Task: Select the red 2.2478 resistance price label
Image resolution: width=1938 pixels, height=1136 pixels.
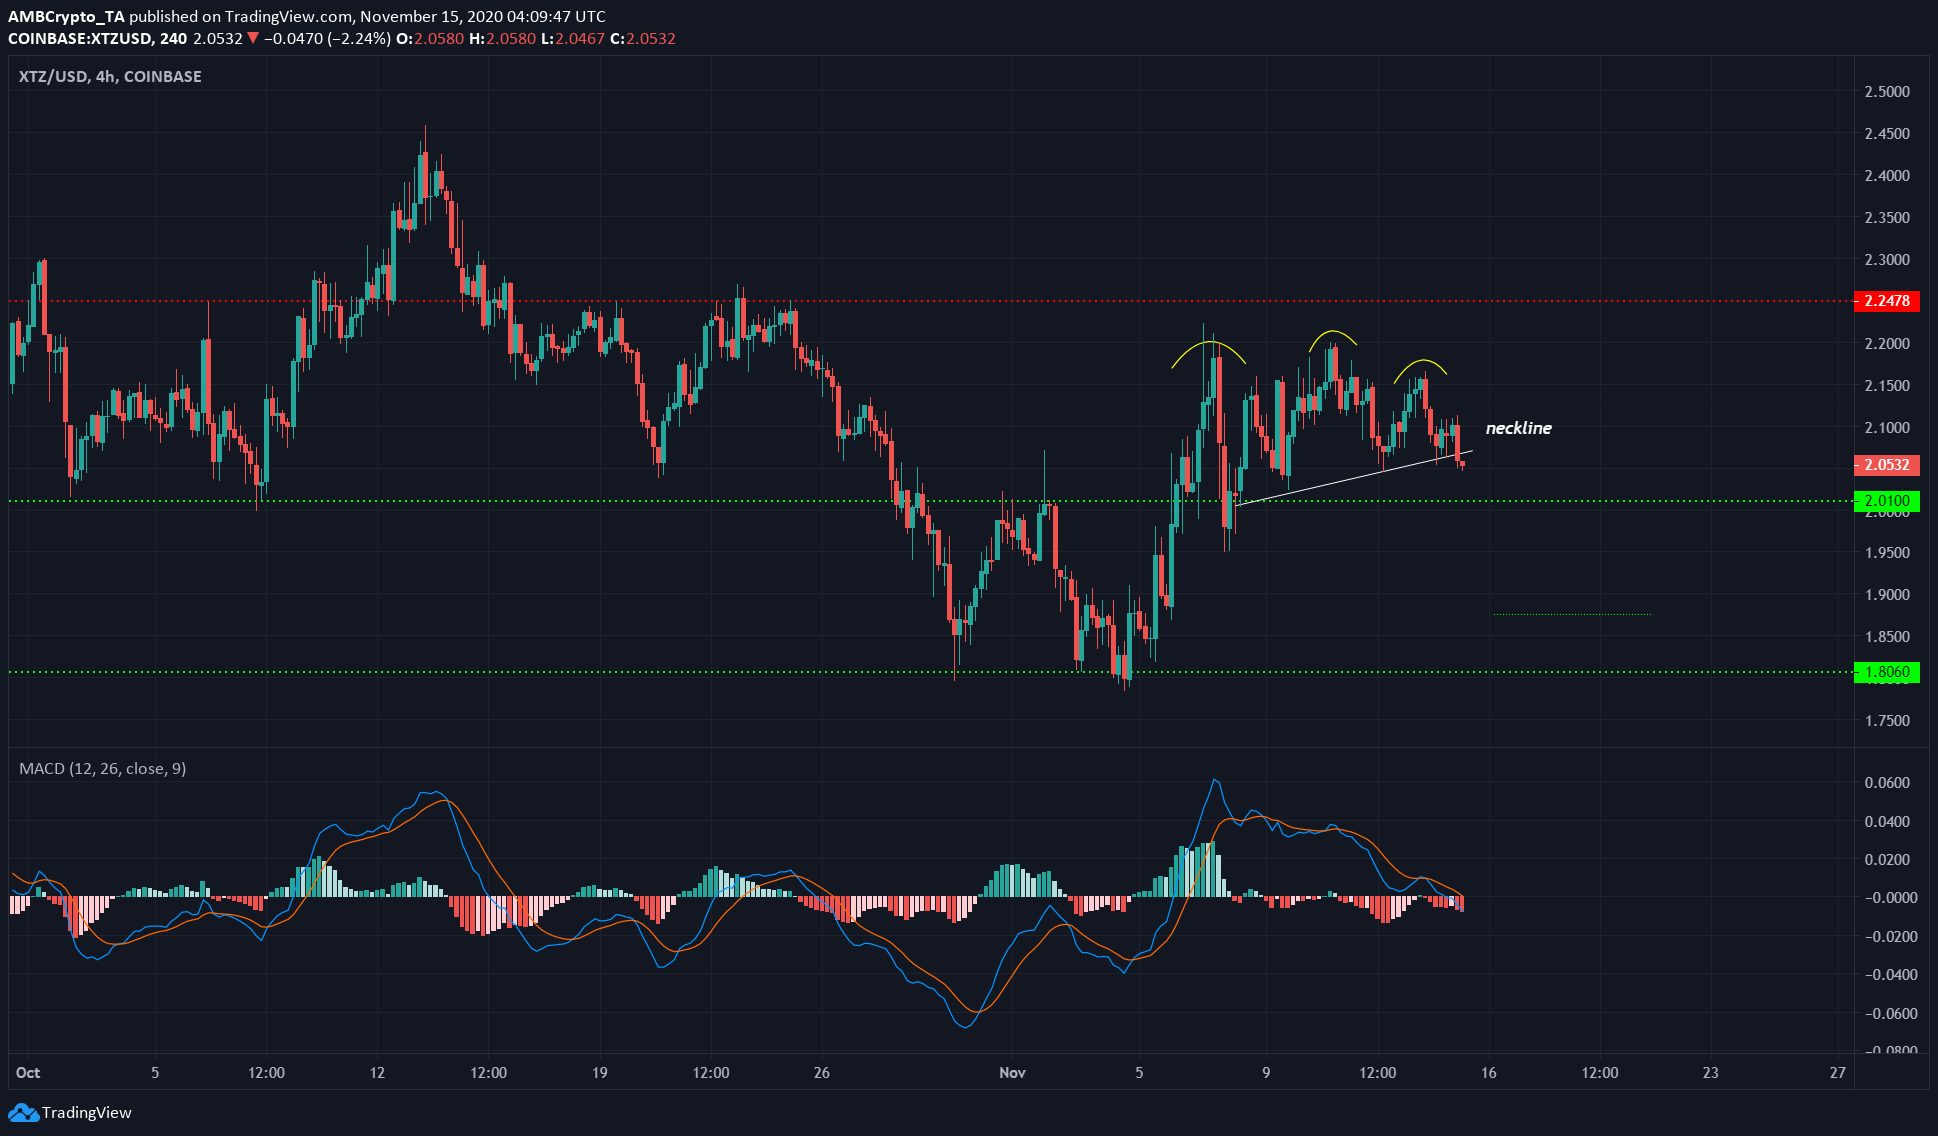Action: [x=1887, y=301]
